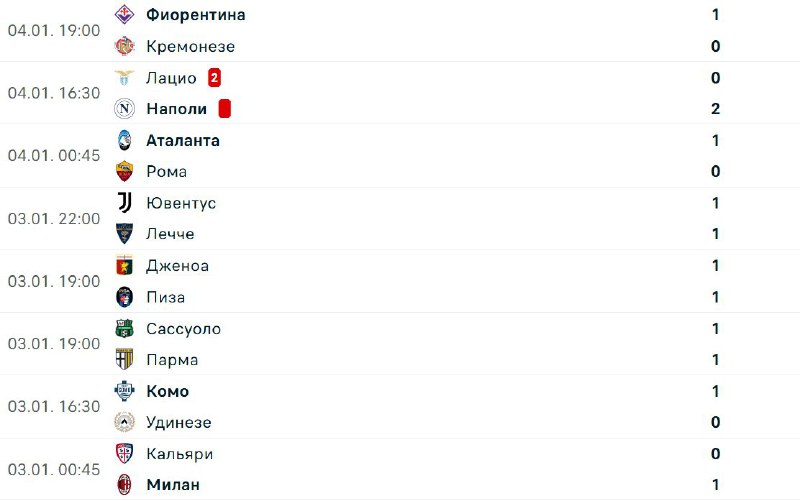Viewport: 800px width, 501px height.
Task: Open the Сассуоло team name link
Action: click(183, 328)
